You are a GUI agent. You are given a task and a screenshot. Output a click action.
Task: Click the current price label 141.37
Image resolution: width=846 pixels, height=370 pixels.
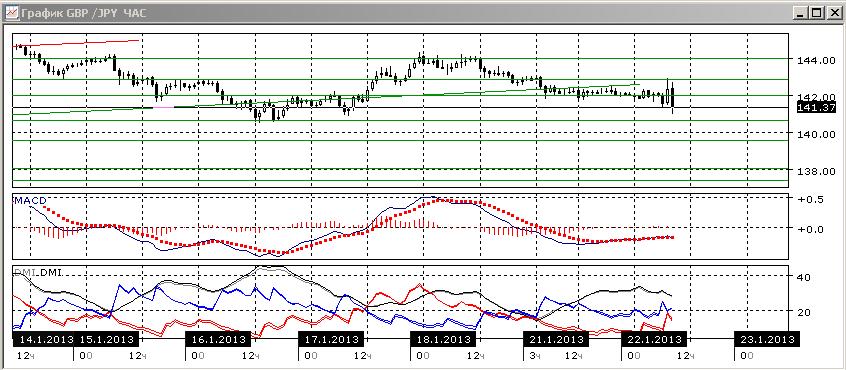click(x=816, y=108)
